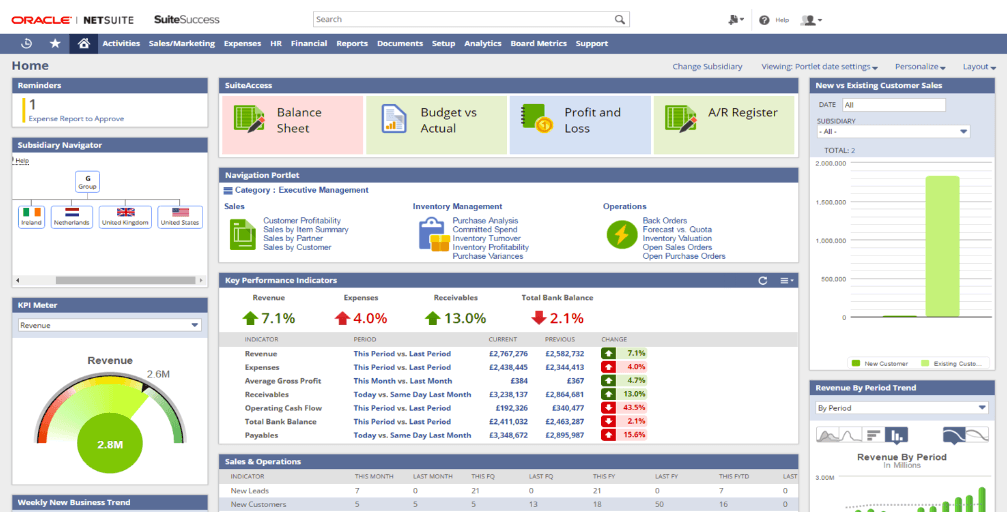Open the Reports menu
Image resolution: width=1007 pixels, height=512 pixels.
pos(352,44)
